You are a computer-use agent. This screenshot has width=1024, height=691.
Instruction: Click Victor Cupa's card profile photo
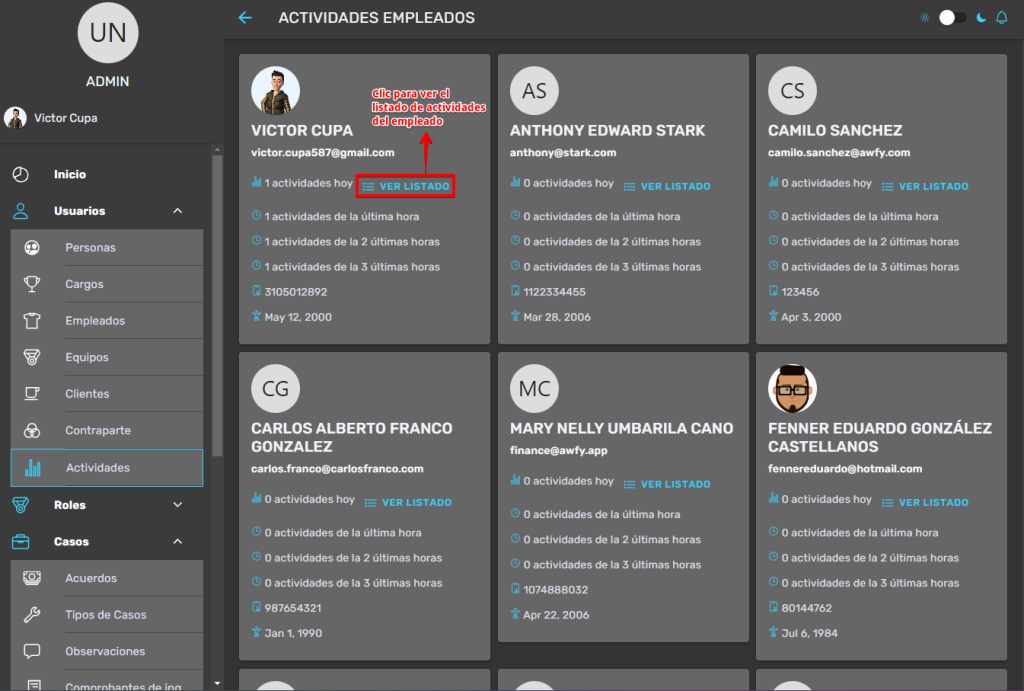pos(276,90)
